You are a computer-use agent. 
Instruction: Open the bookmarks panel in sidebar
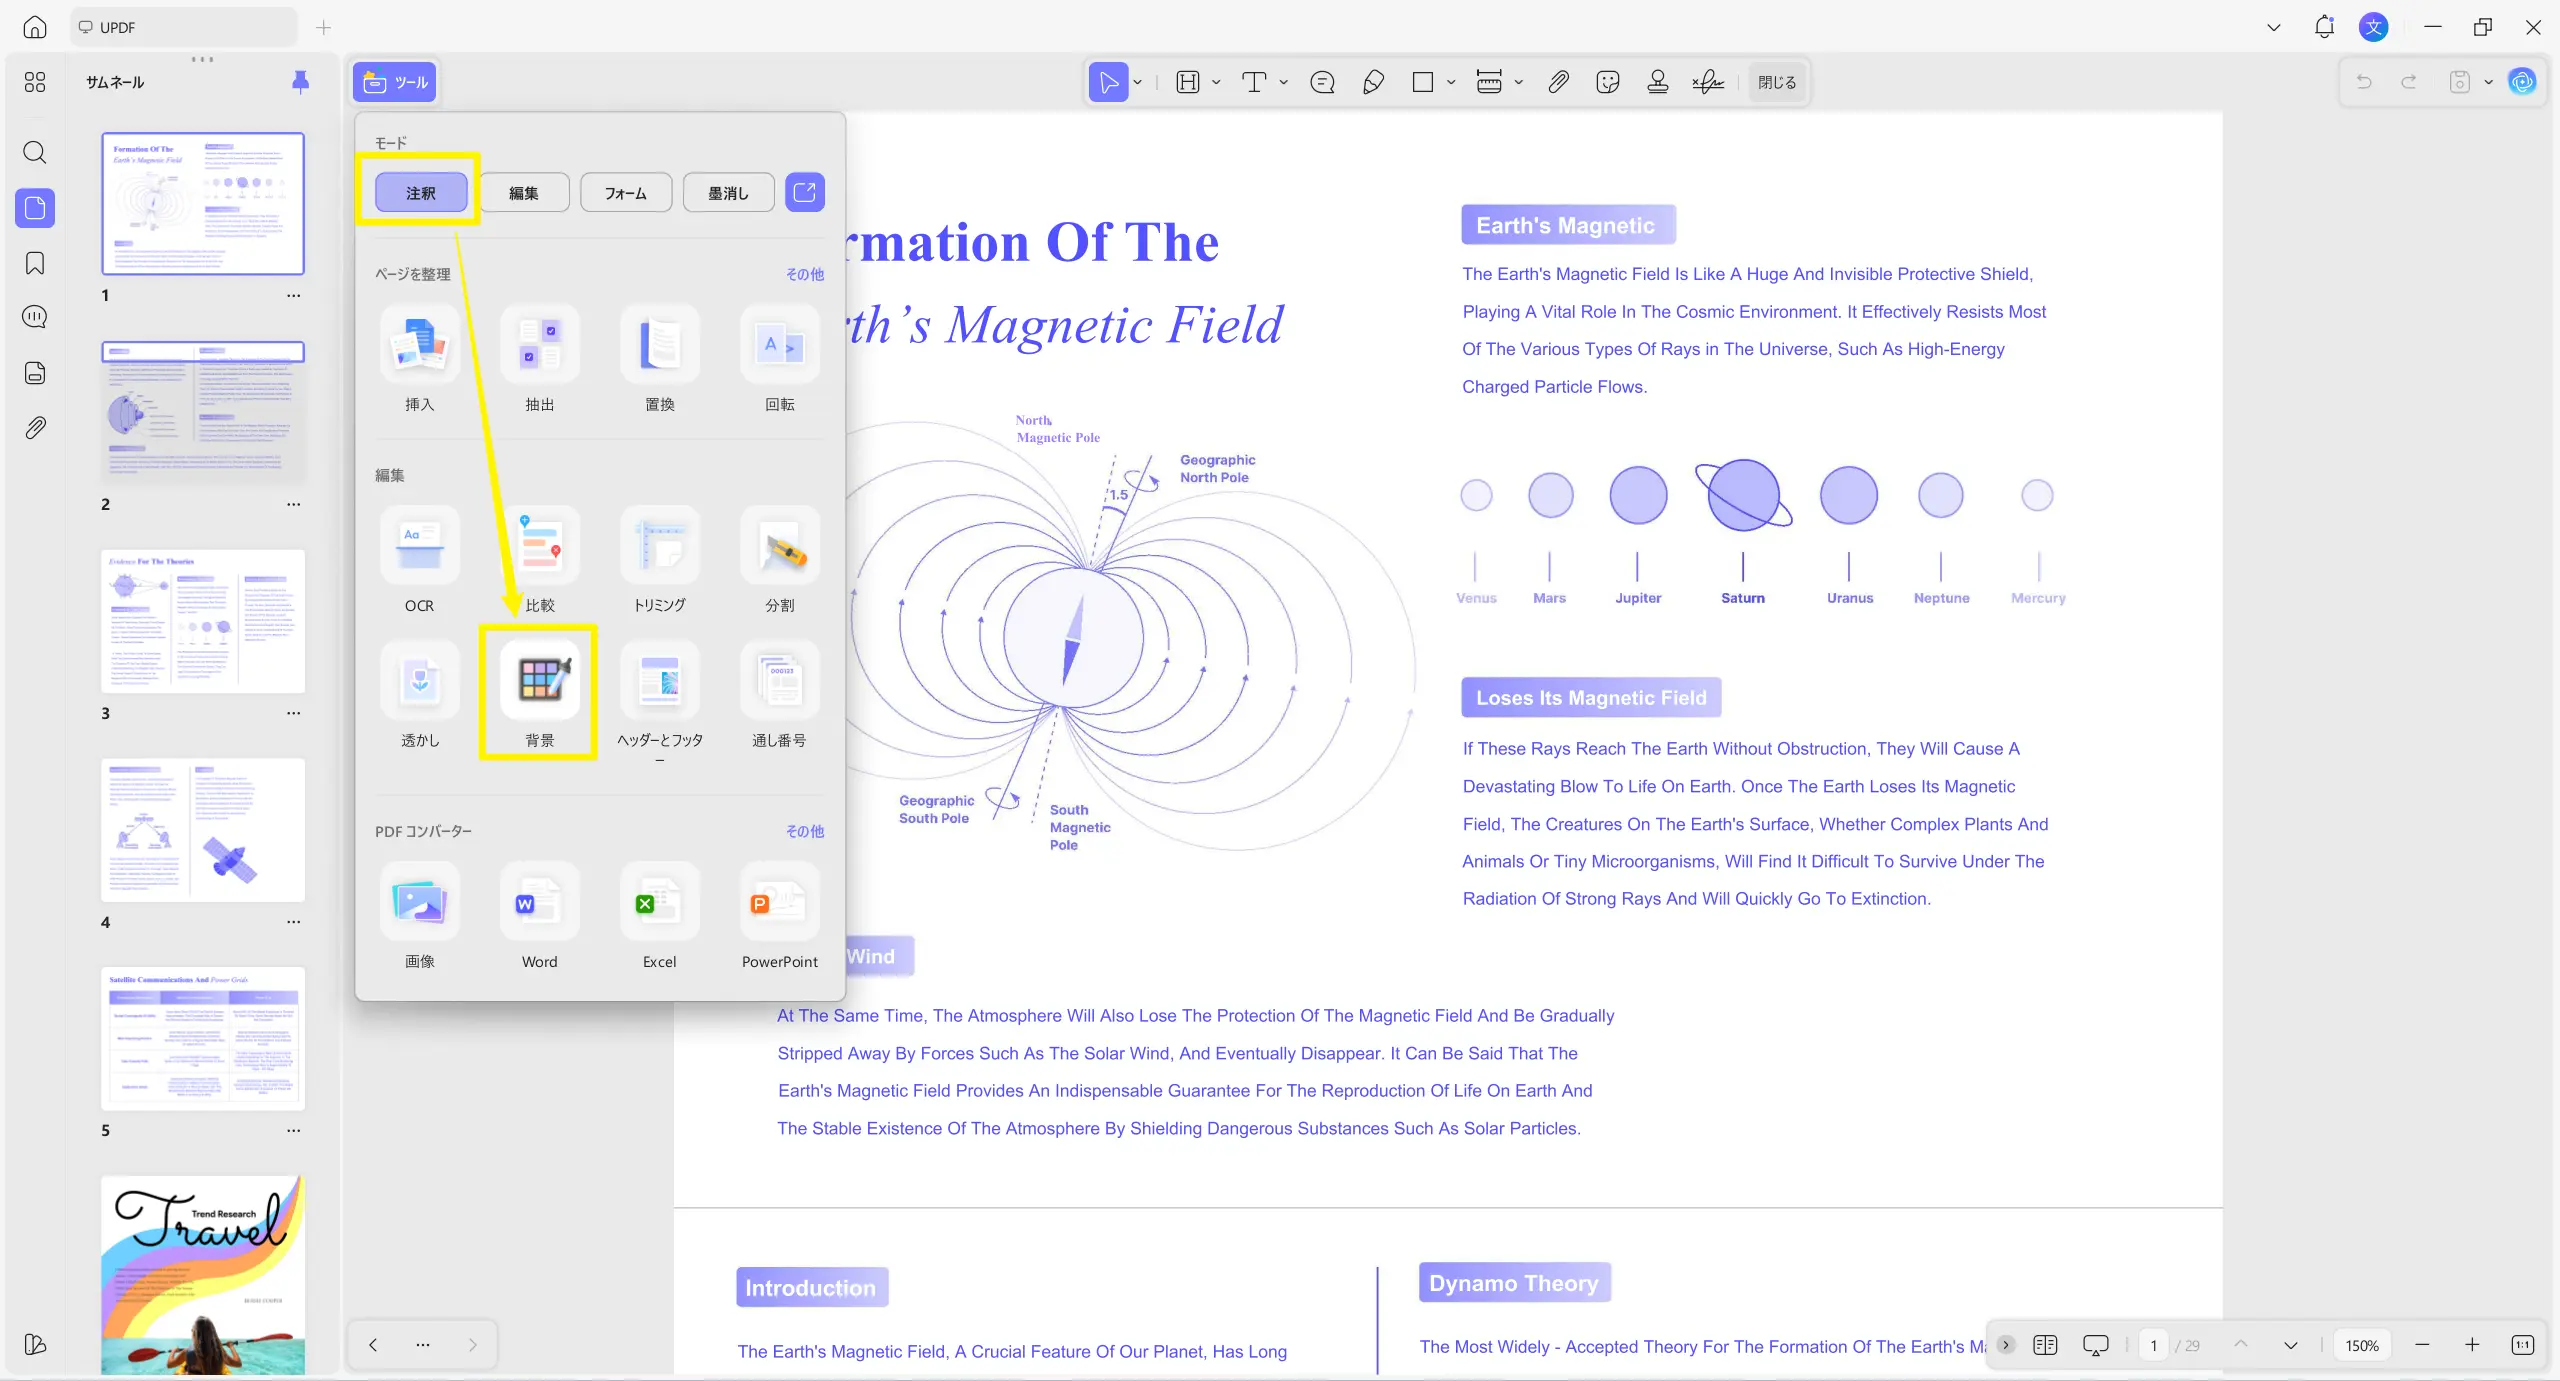pos(35,263)
